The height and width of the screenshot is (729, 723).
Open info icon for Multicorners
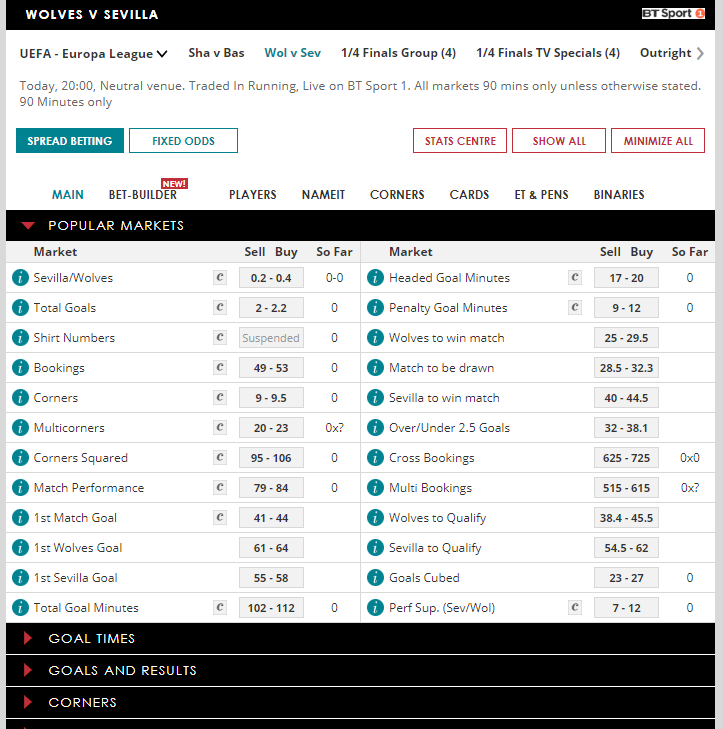click(20, 428)
